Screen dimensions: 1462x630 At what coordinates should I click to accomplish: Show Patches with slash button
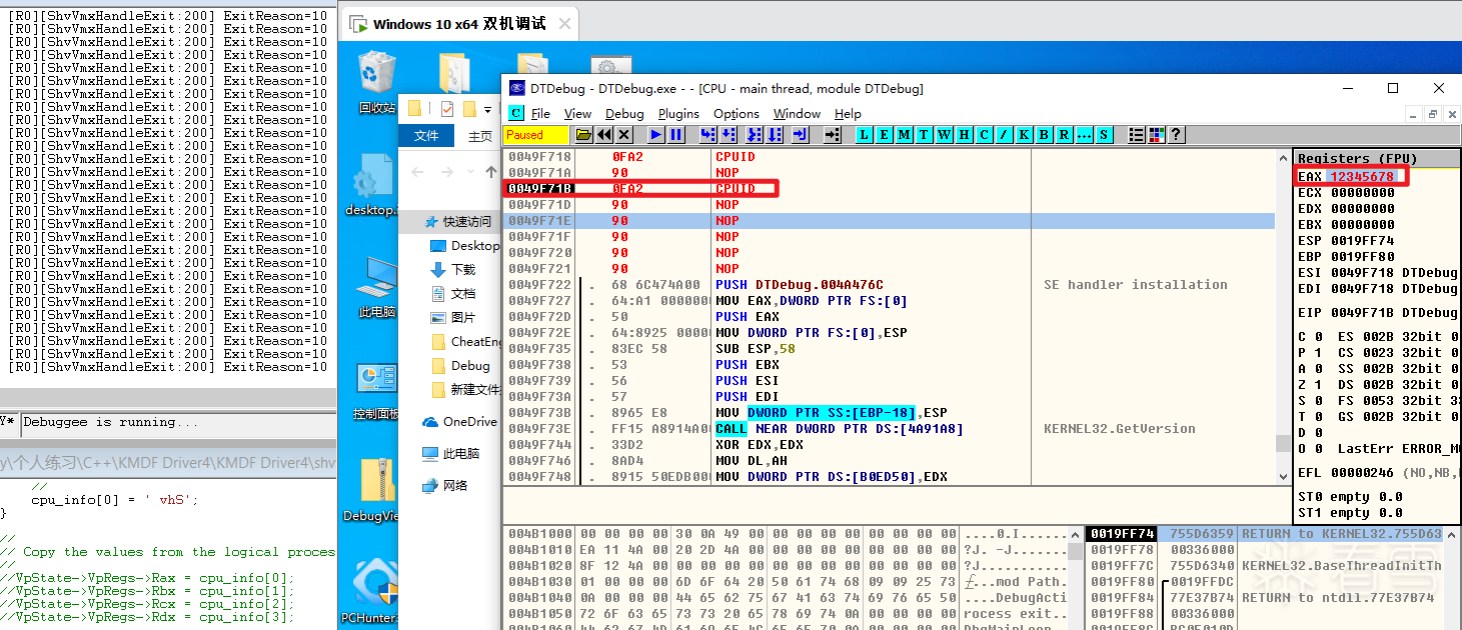pos(1004,134)
